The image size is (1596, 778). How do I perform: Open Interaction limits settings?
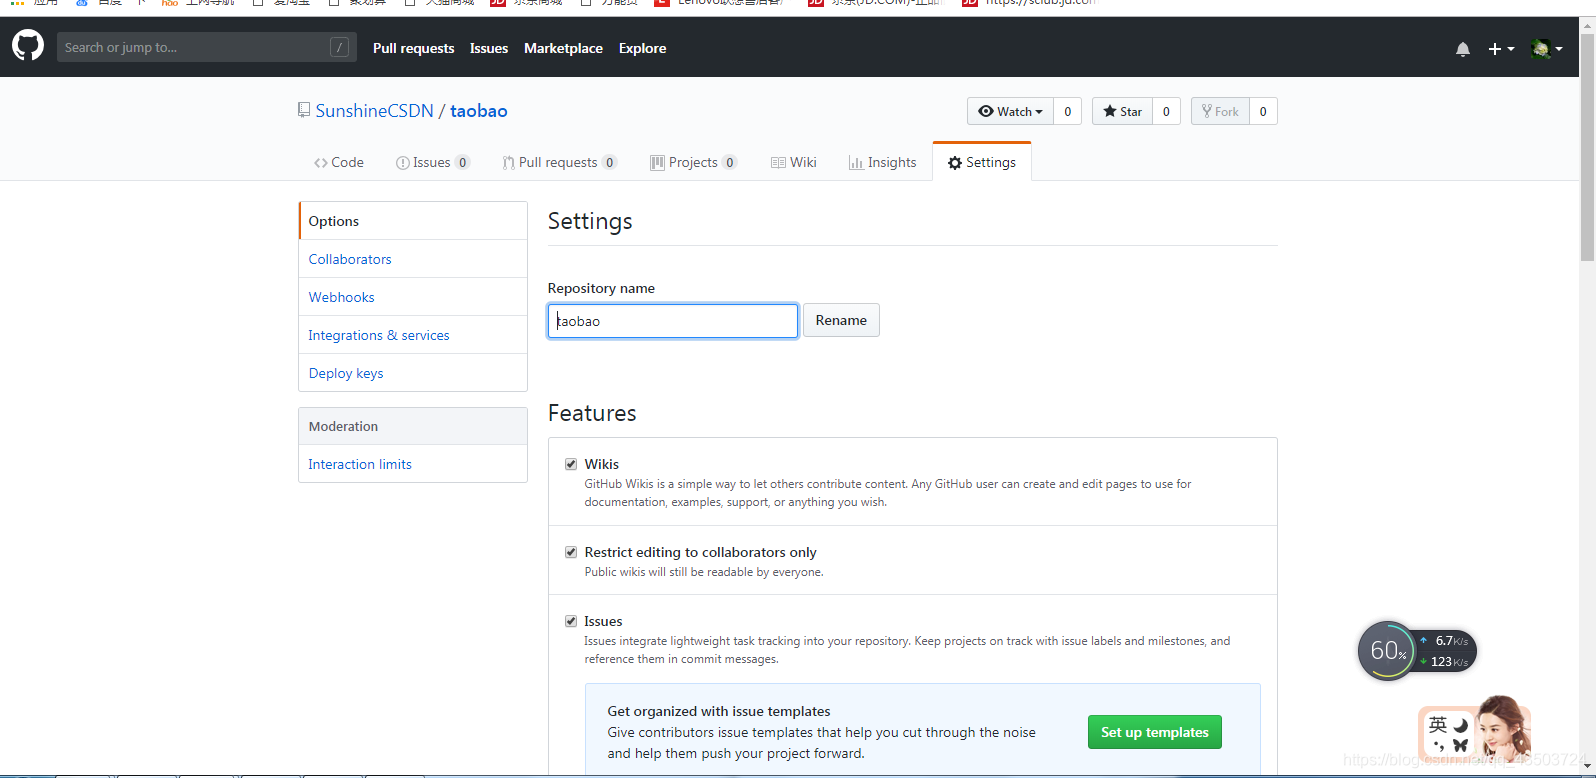tap(413, 464)
